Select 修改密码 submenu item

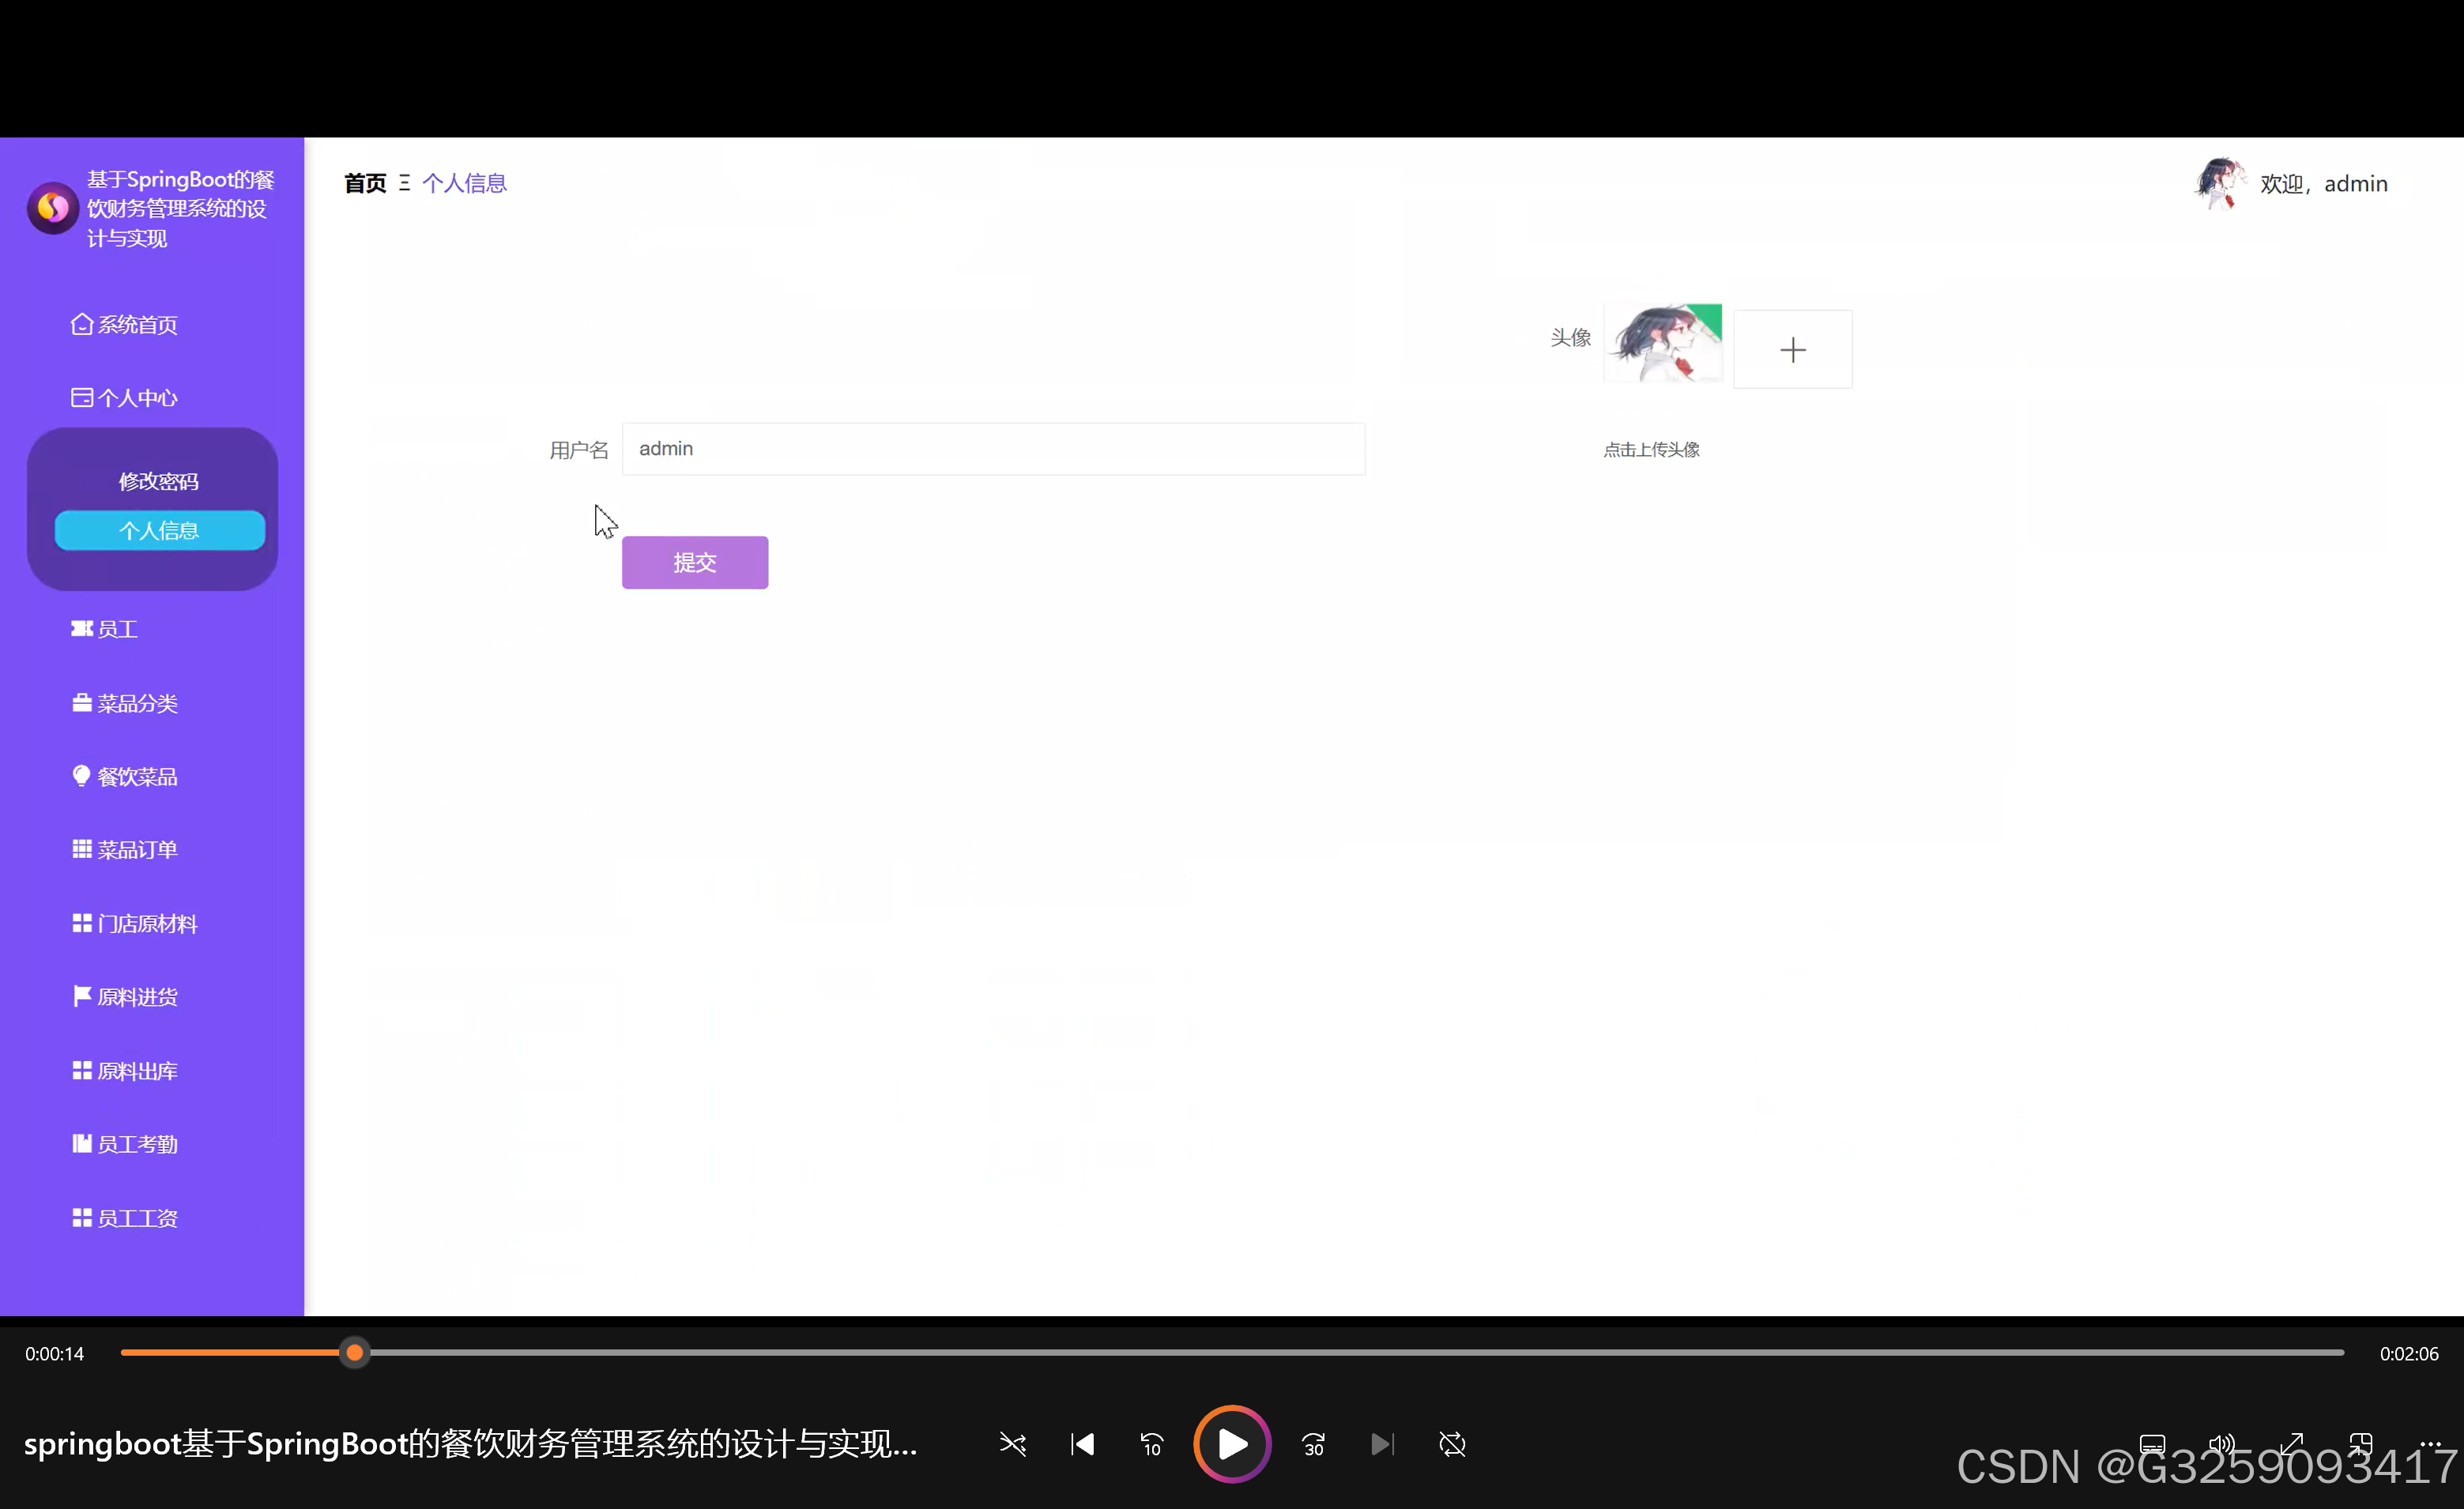pos(159,481)
